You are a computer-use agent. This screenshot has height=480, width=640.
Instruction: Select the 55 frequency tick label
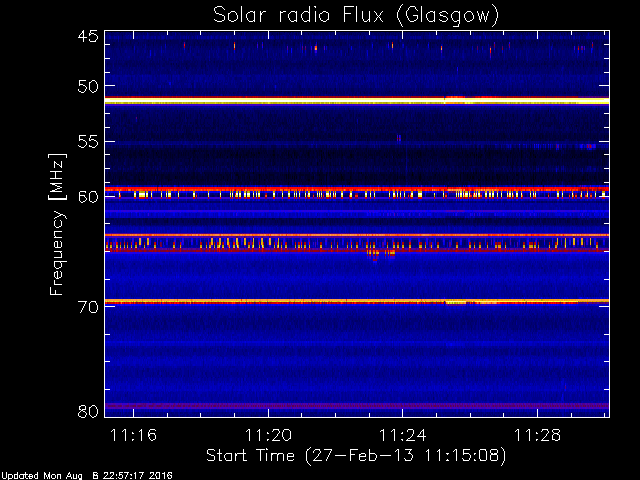click(x=88, y=142)
